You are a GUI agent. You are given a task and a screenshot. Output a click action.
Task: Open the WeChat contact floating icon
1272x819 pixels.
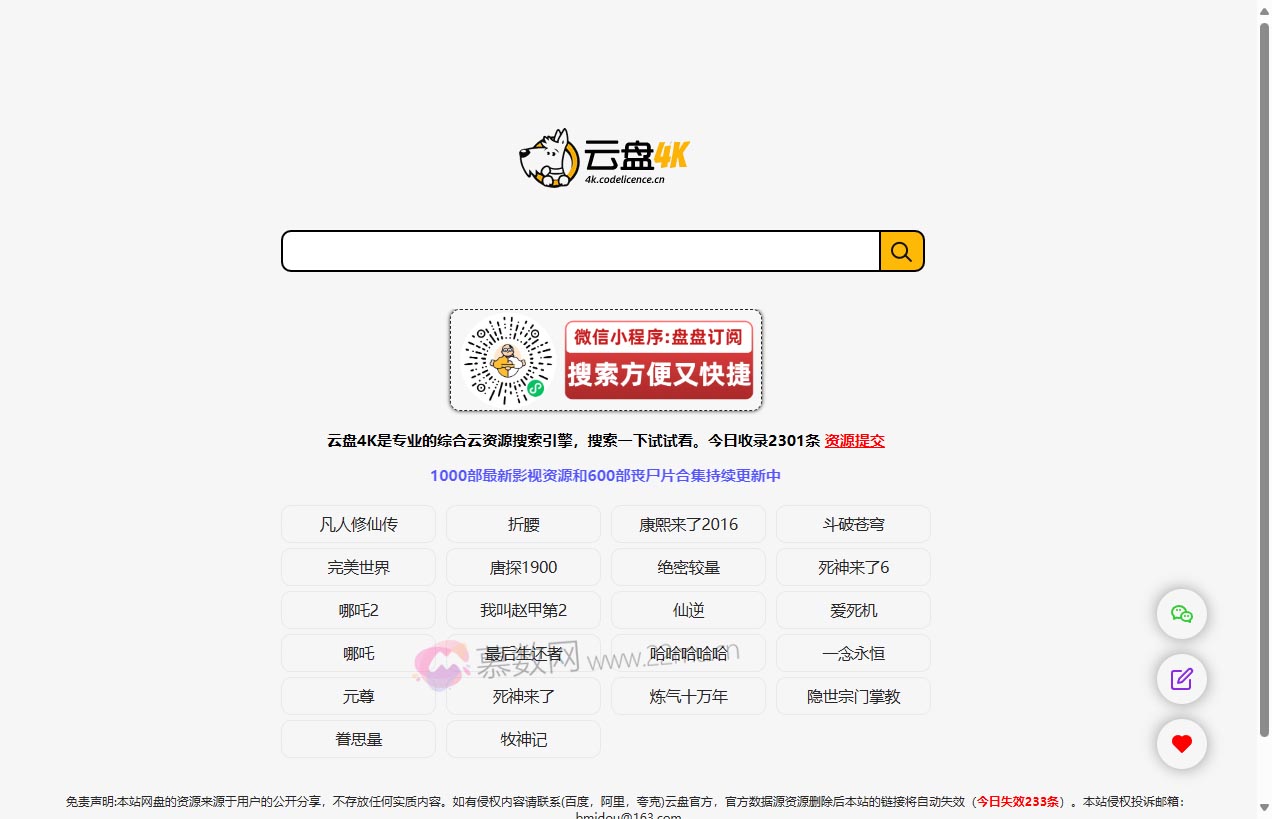coord(1181,614)
